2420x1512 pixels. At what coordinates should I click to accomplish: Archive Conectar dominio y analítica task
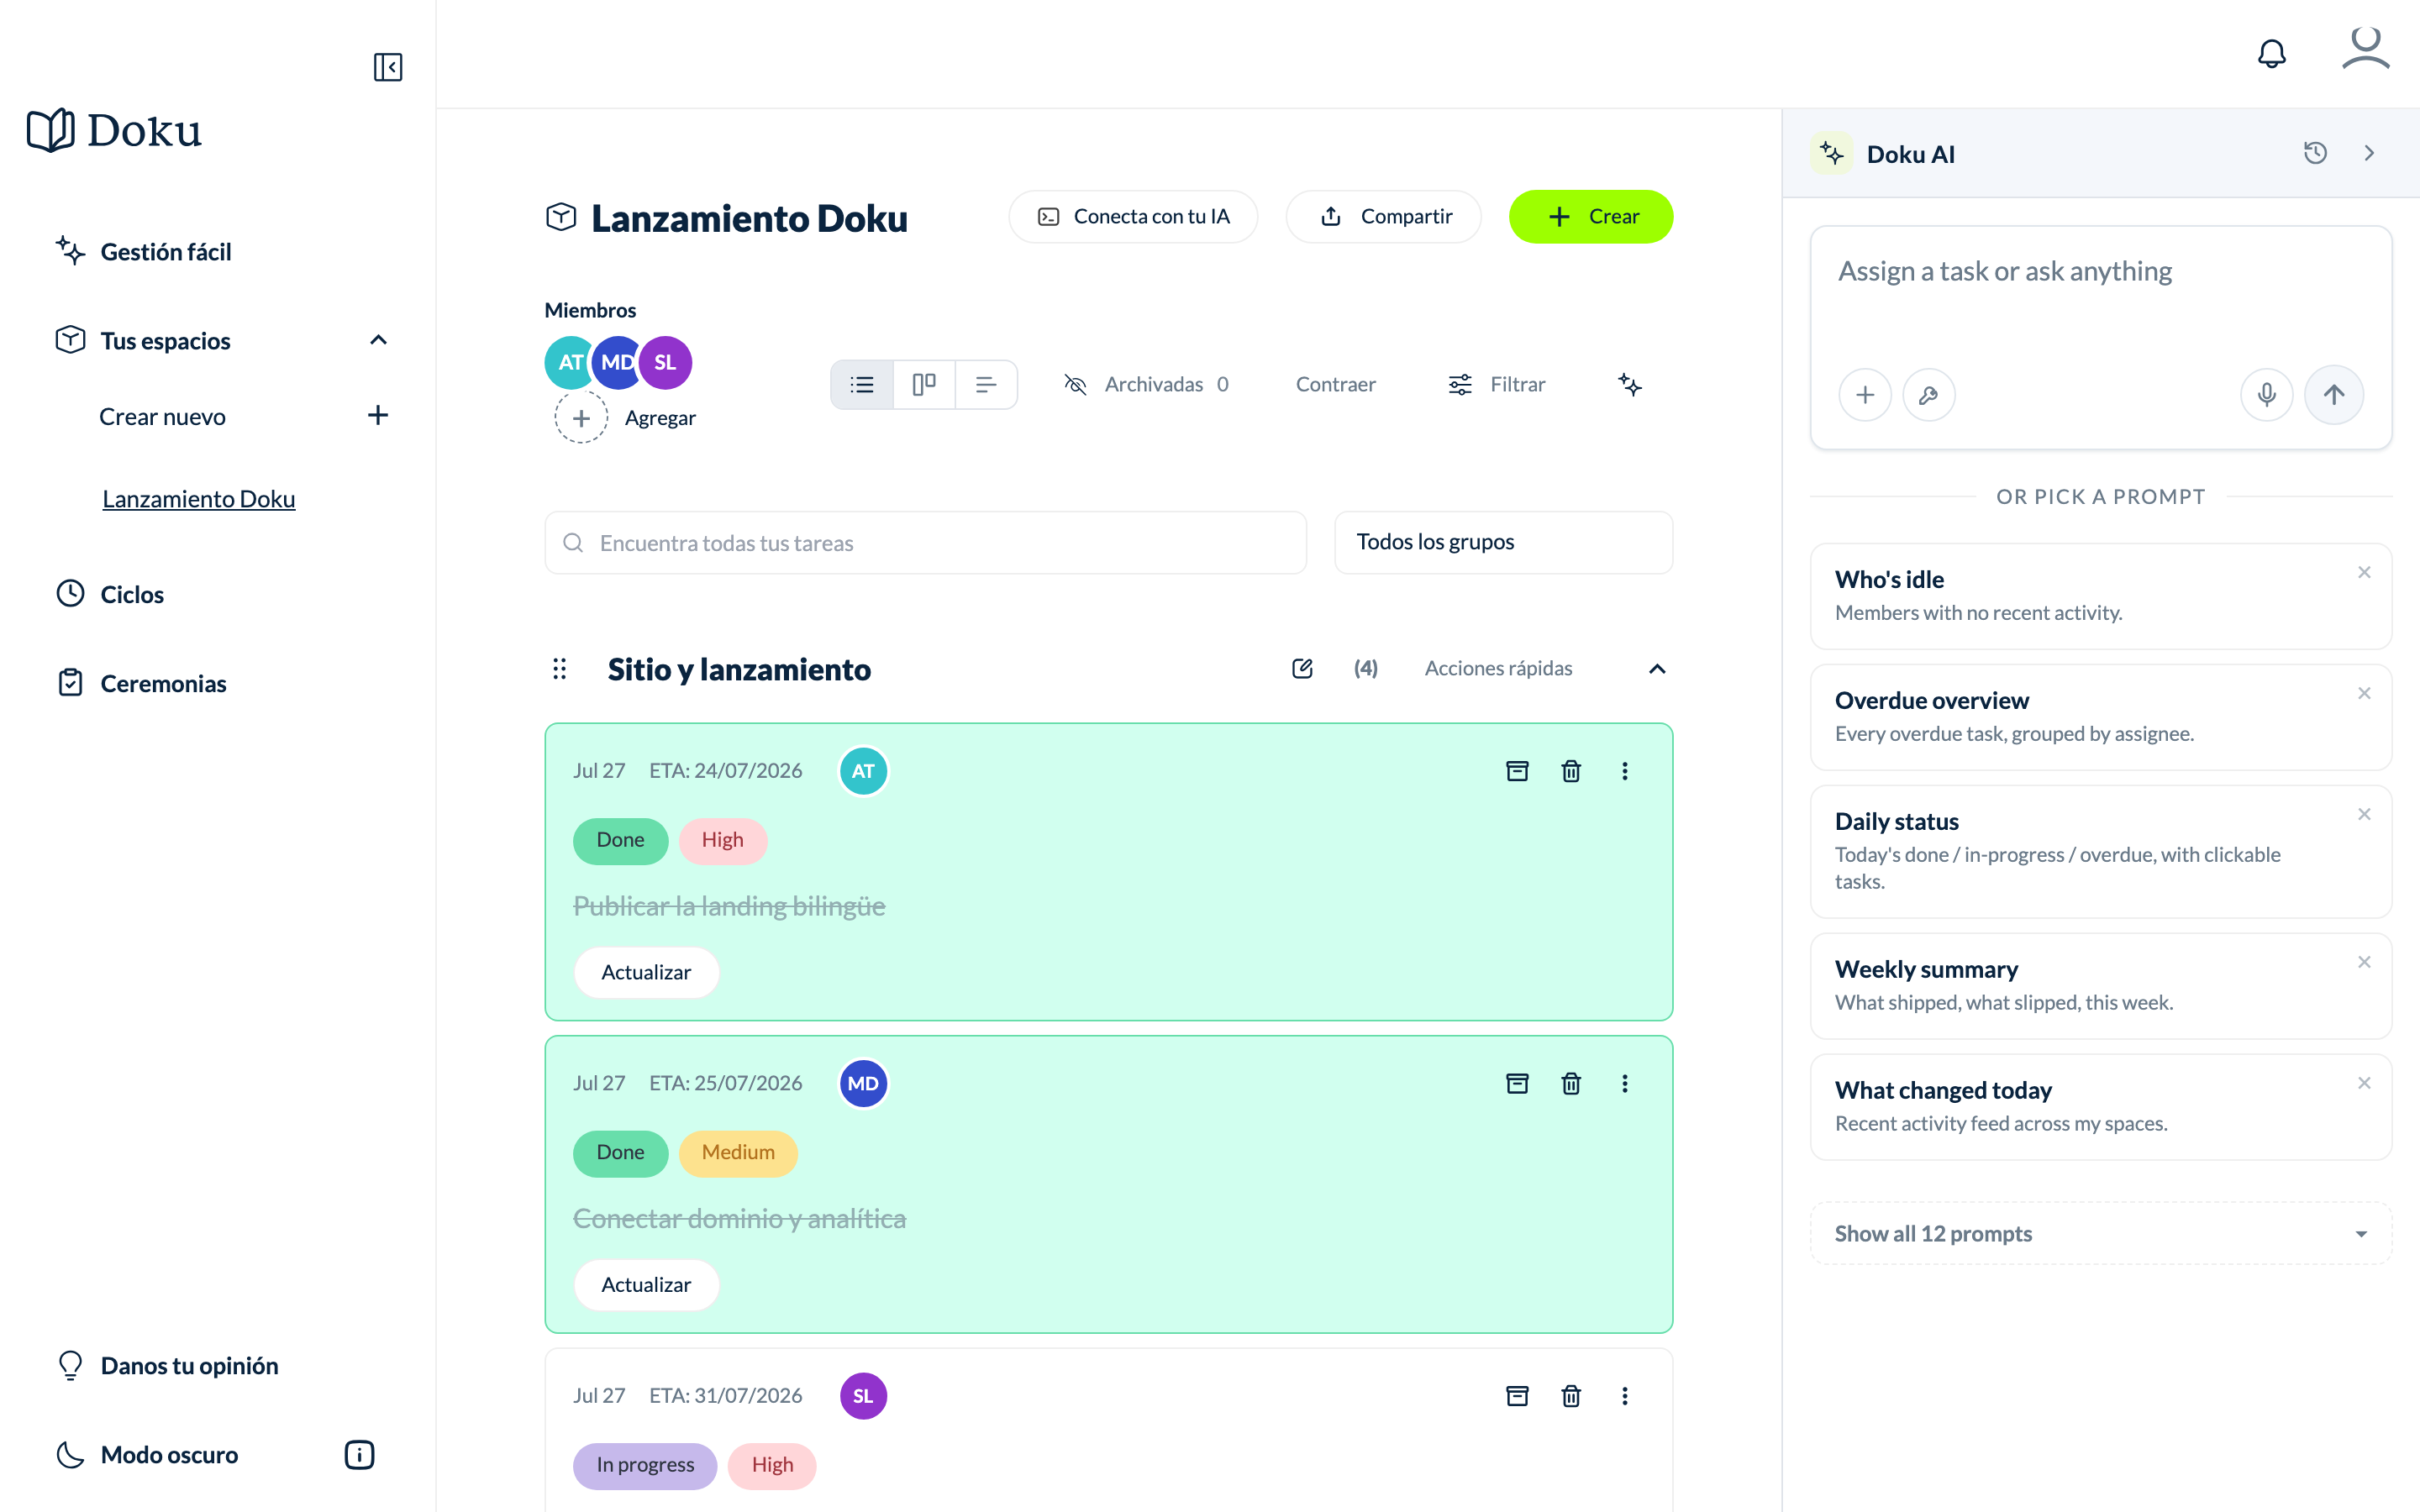[1516, 1083]
